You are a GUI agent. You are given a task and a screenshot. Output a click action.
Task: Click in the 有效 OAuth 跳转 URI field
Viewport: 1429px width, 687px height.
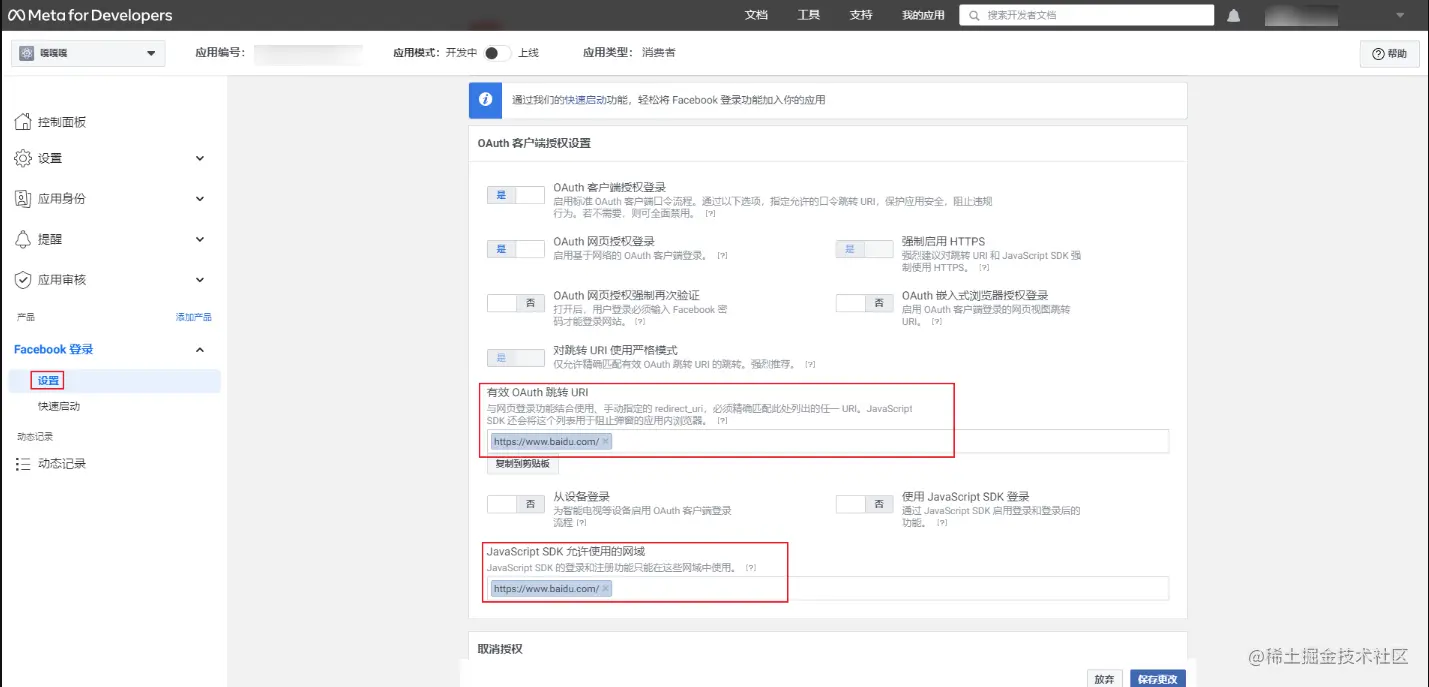[828, 441]
